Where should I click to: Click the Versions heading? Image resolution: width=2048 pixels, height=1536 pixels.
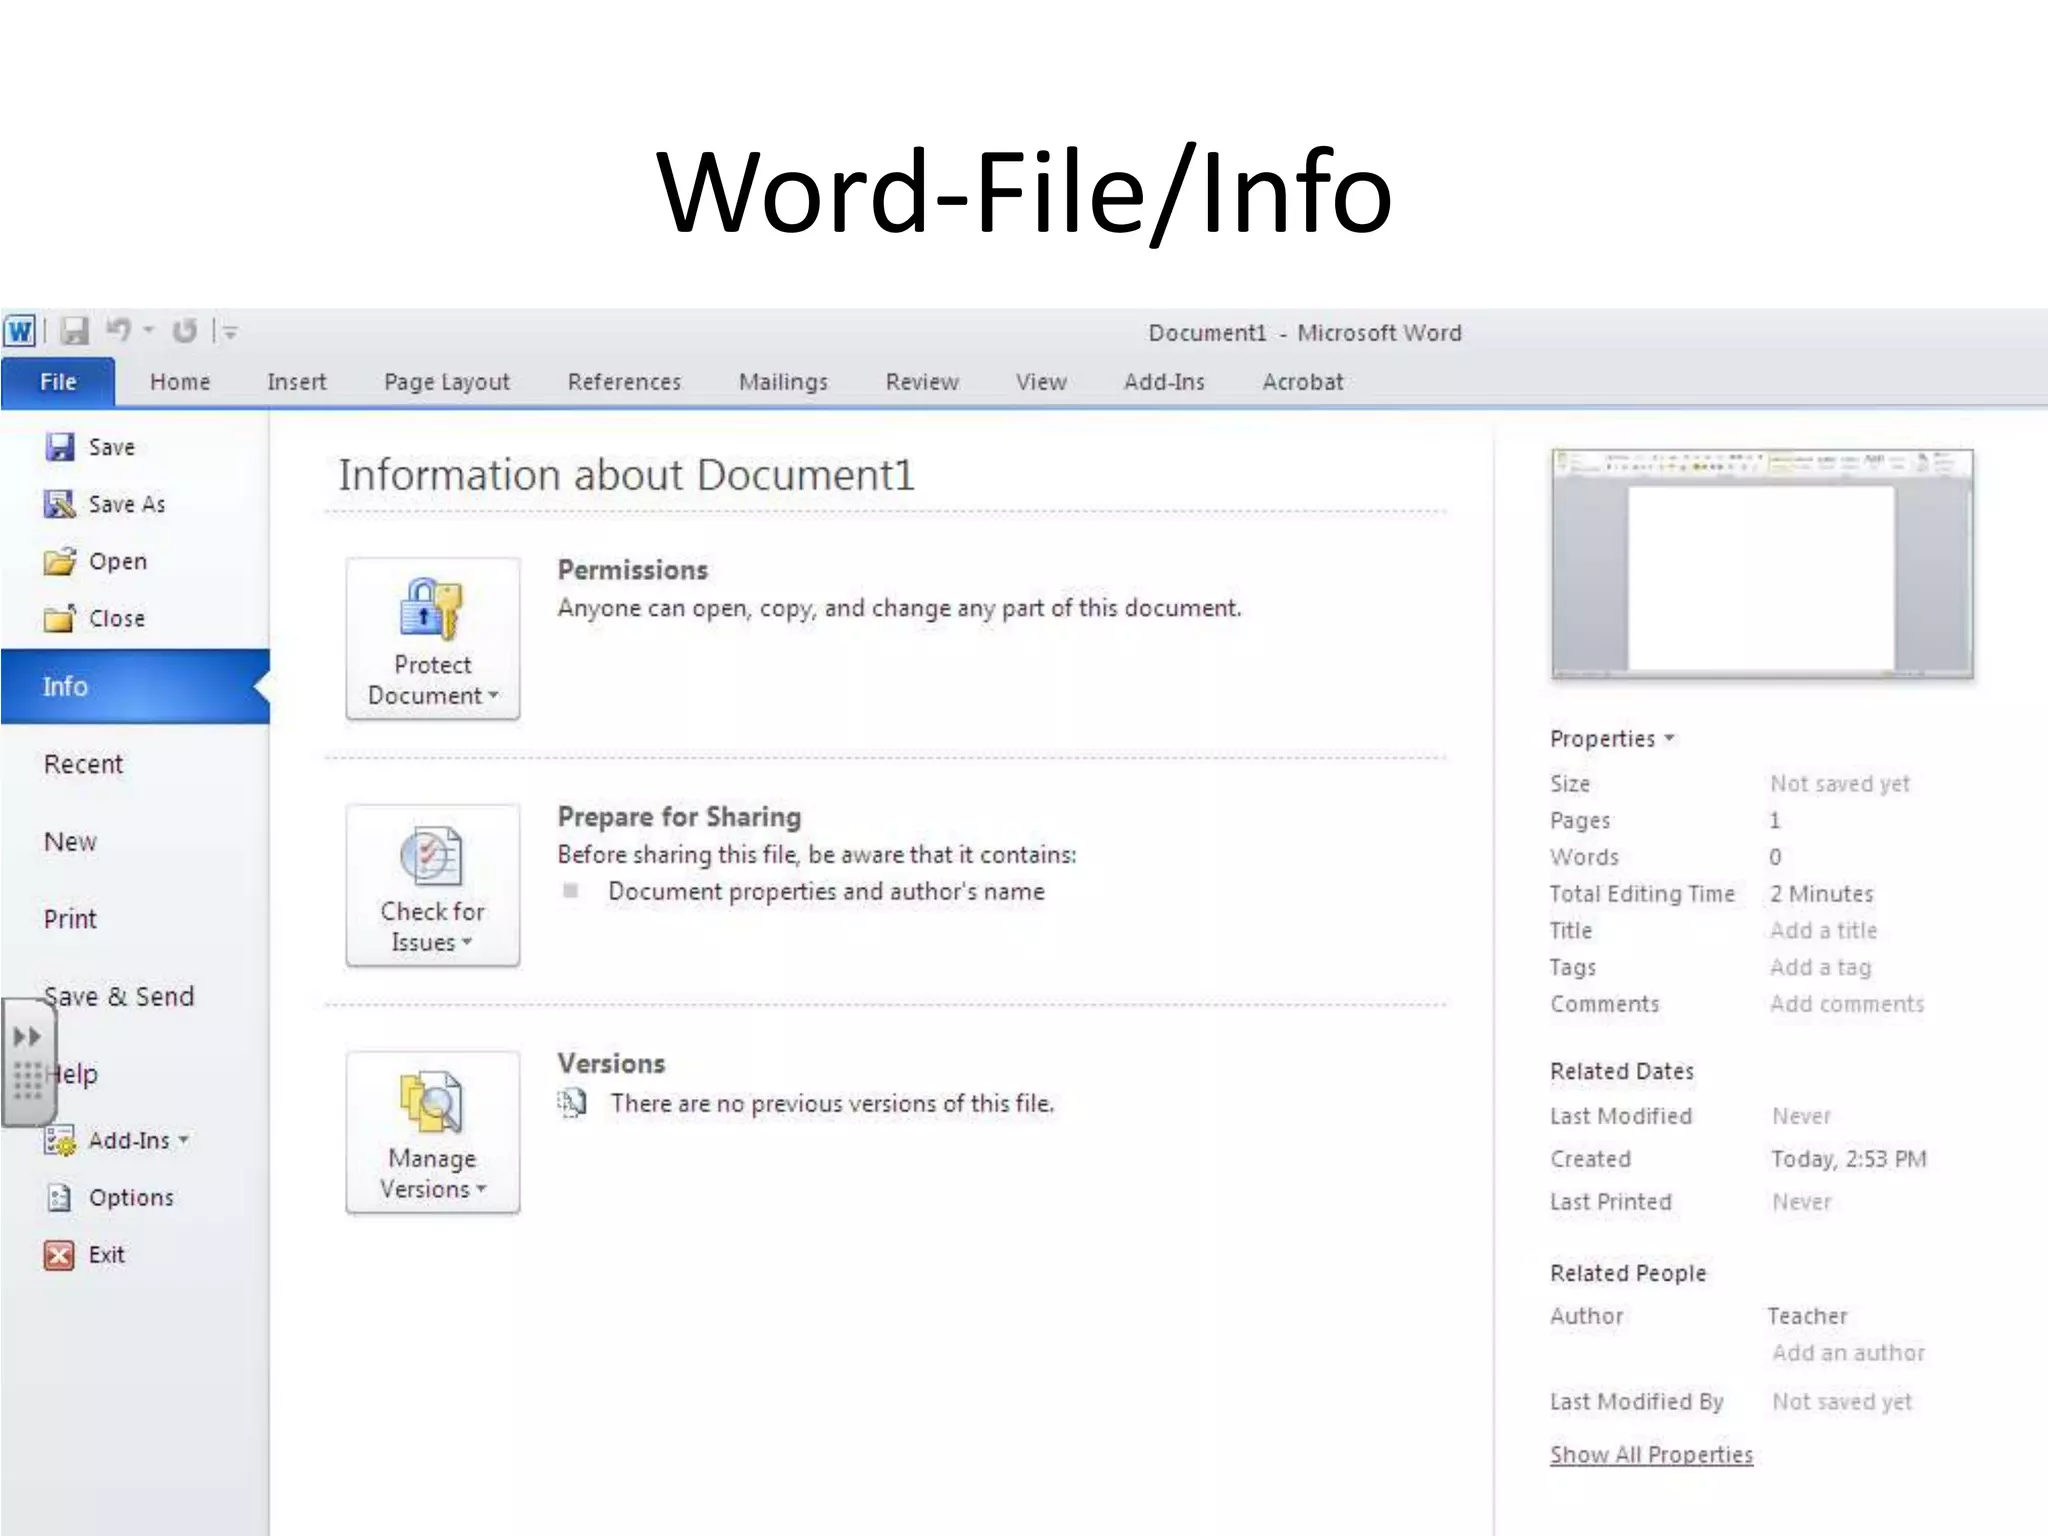(x=611, y=1063)
